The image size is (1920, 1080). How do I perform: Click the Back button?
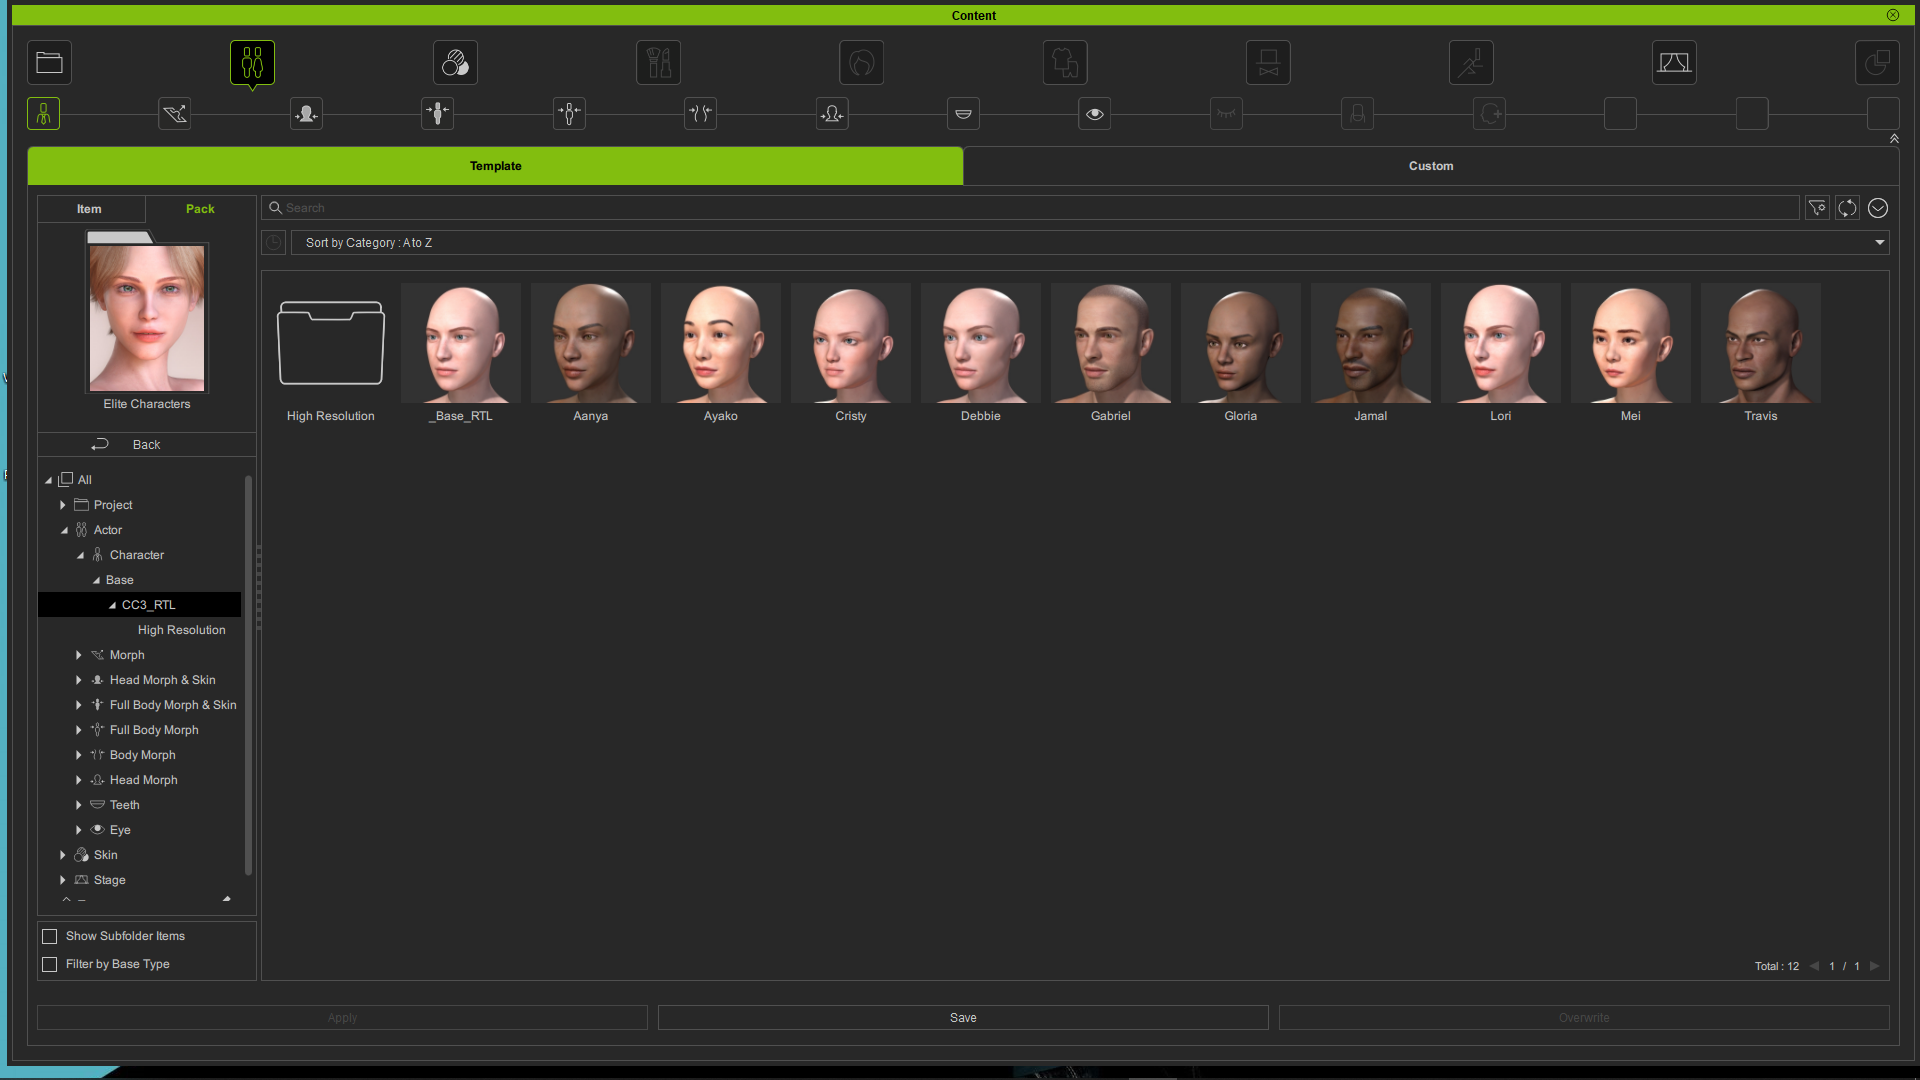(146, 445)
